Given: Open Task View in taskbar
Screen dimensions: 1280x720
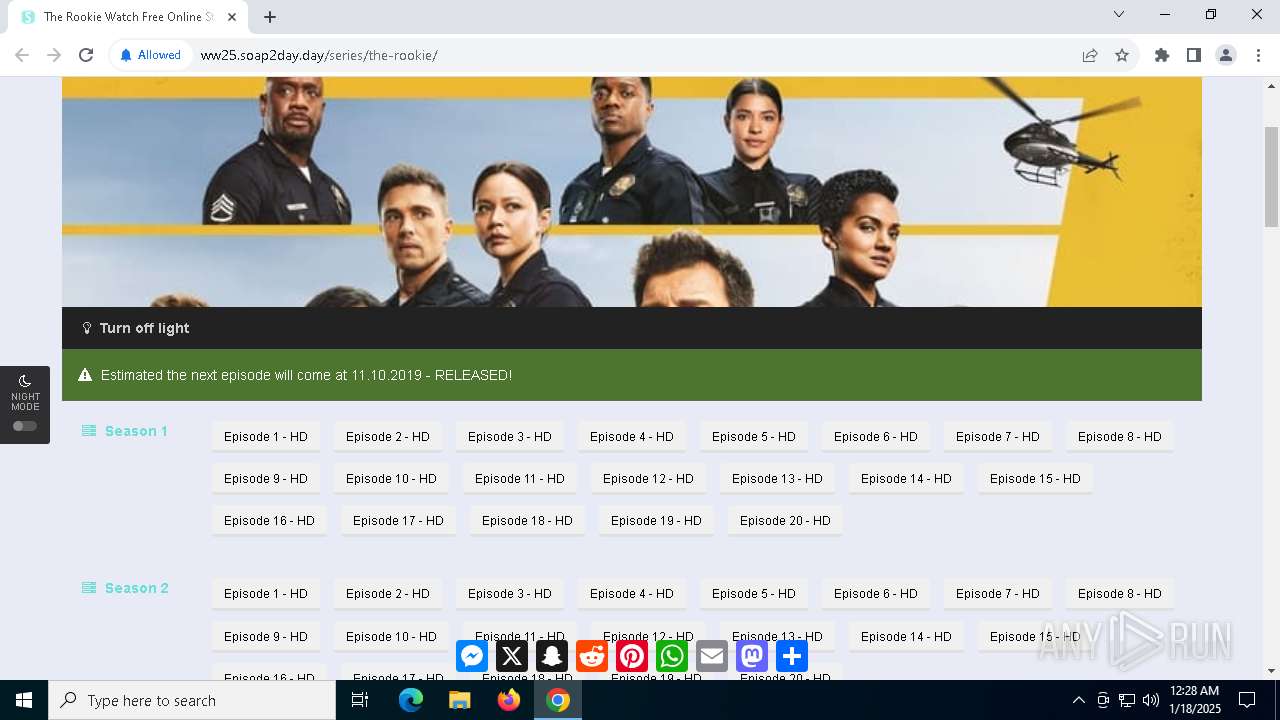Looking at the screenshot, I should pos(360,700).
